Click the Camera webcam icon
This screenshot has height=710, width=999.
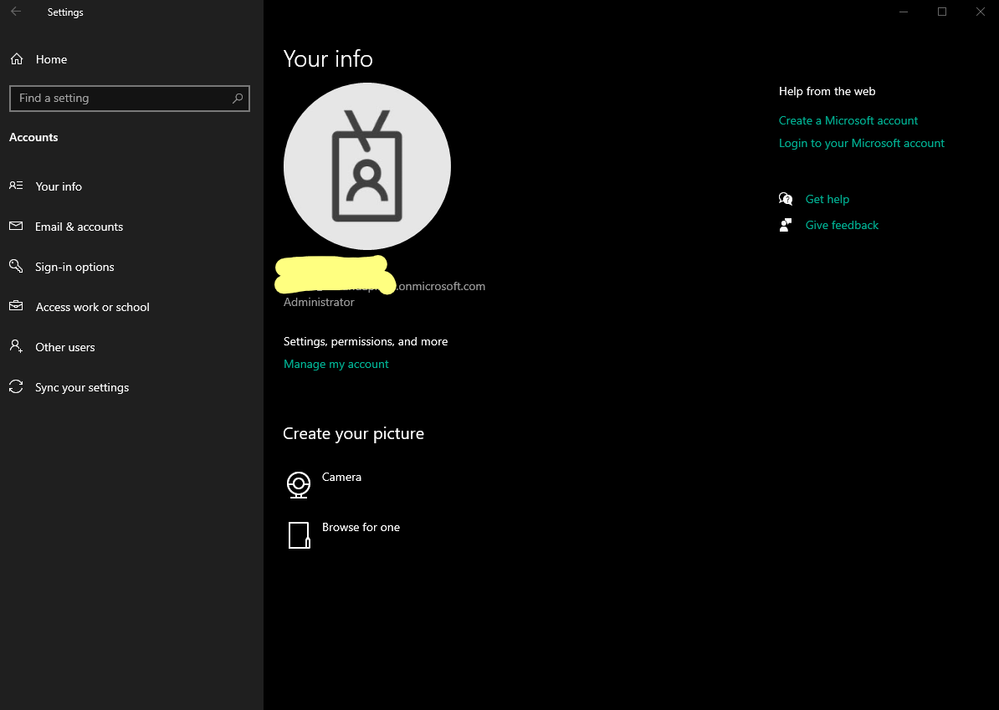pyautogui.click(x=298, y=484)
